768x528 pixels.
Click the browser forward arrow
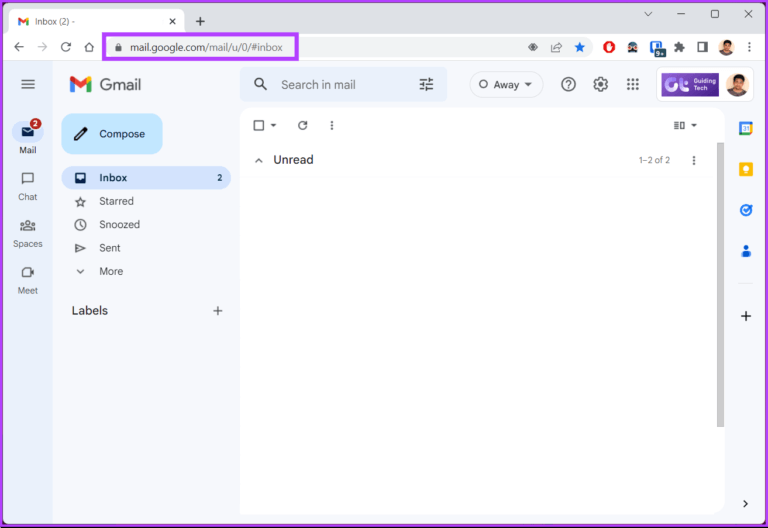[43, 47]
